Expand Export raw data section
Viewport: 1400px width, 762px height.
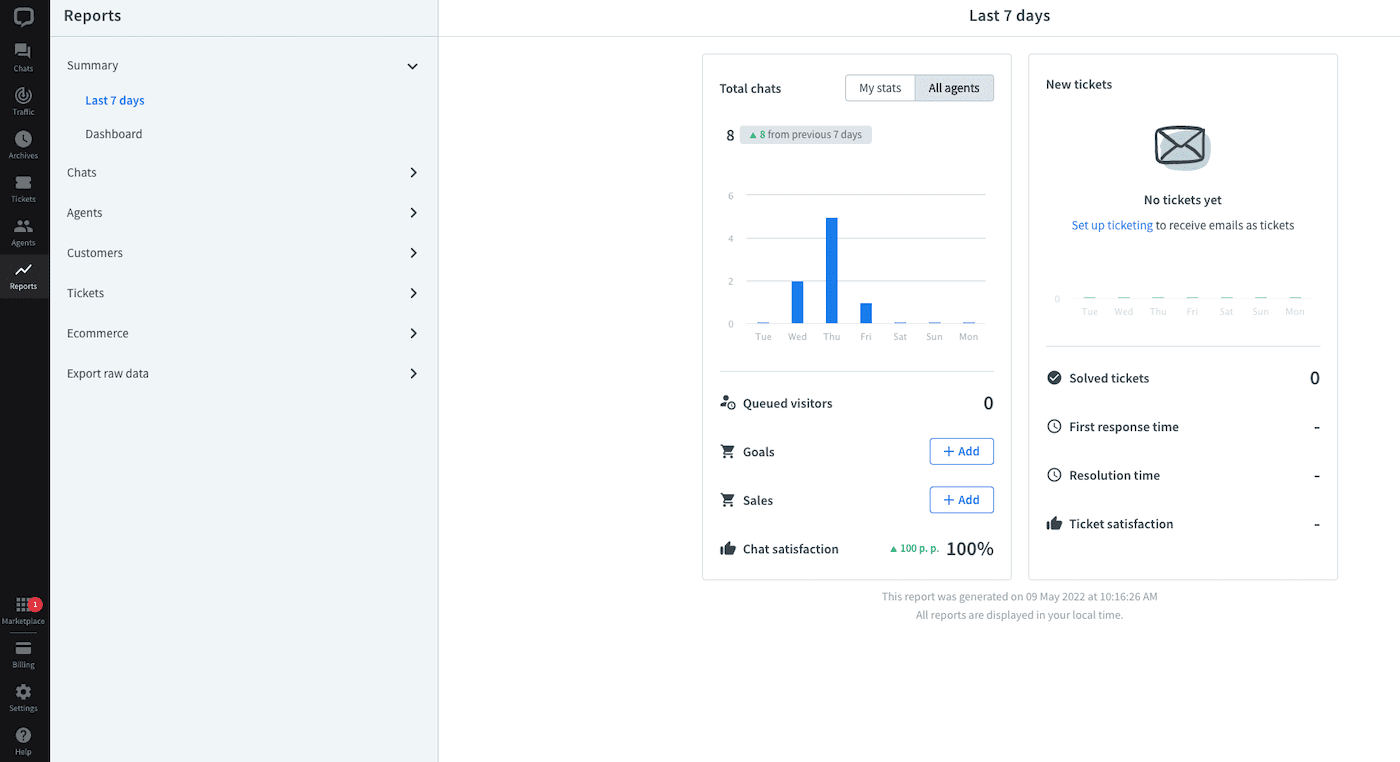(x=412, y=374)
